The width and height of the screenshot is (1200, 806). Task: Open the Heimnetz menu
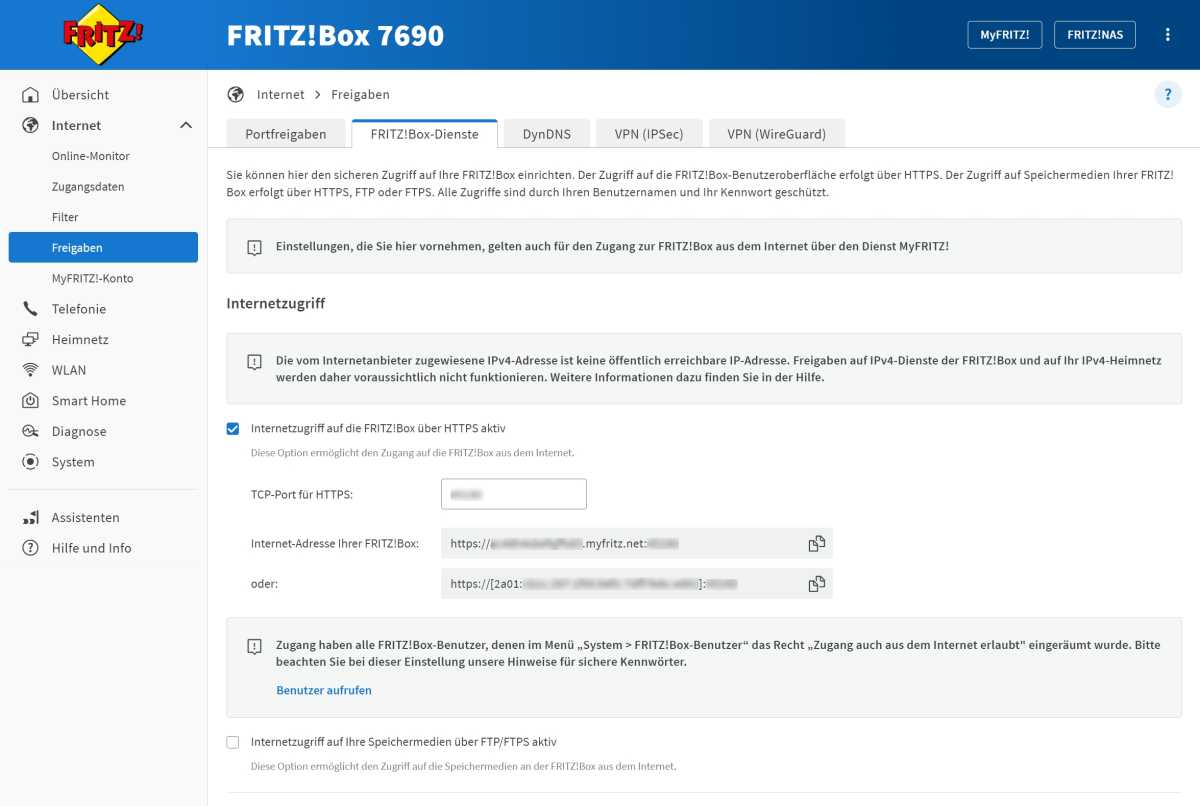pos(80,340)
